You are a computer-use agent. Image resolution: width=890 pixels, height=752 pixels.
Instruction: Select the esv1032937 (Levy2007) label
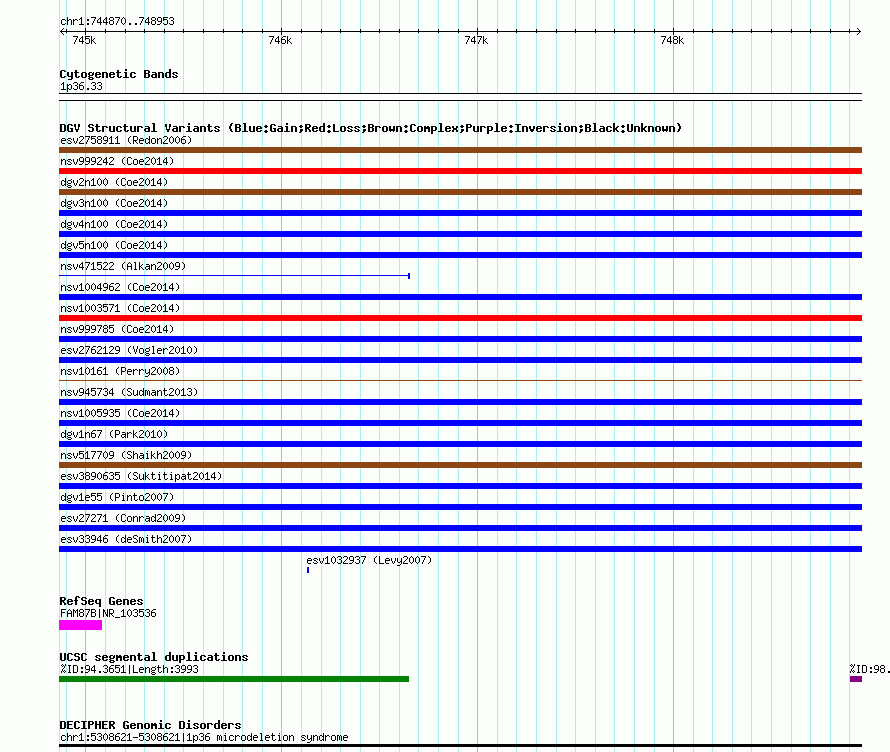coord(369,560)
